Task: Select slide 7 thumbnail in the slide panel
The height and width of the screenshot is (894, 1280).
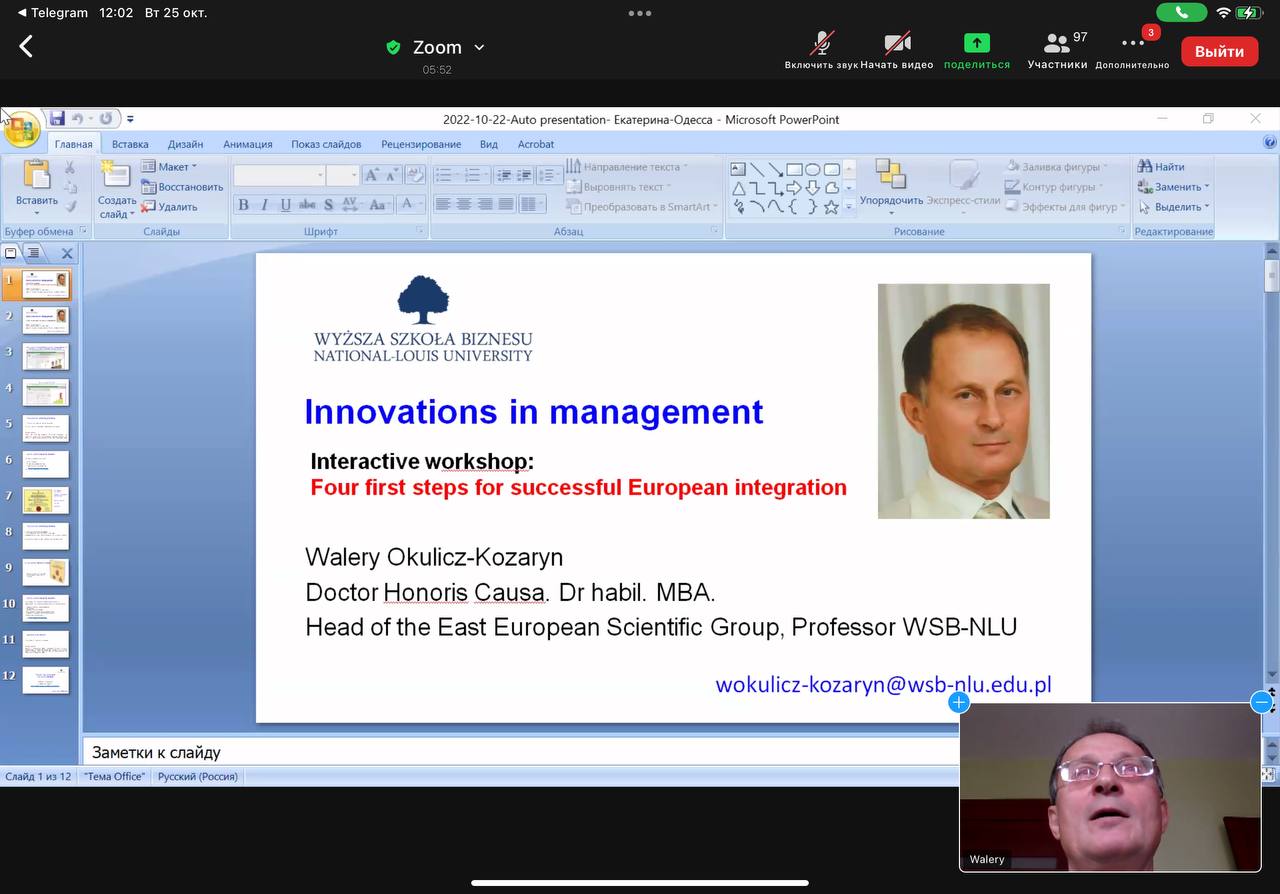Action: click(45, 499)
